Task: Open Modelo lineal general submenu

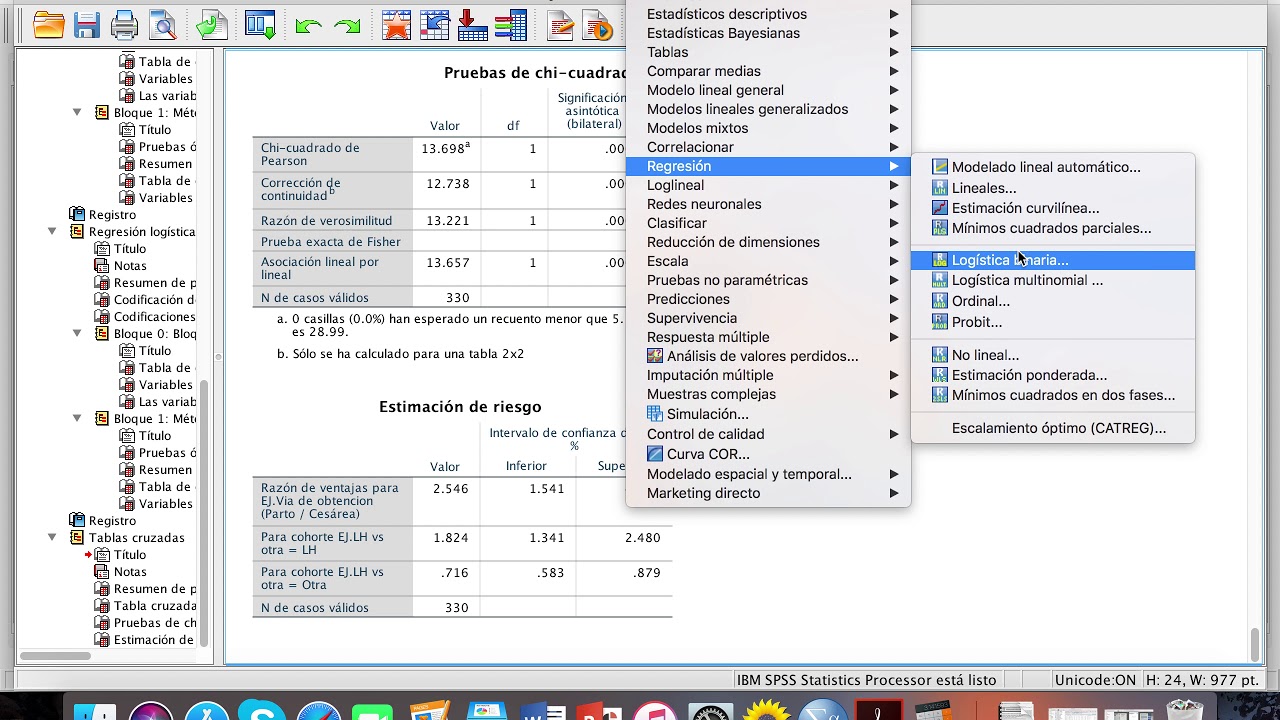Action: click(x=768, y=90)
